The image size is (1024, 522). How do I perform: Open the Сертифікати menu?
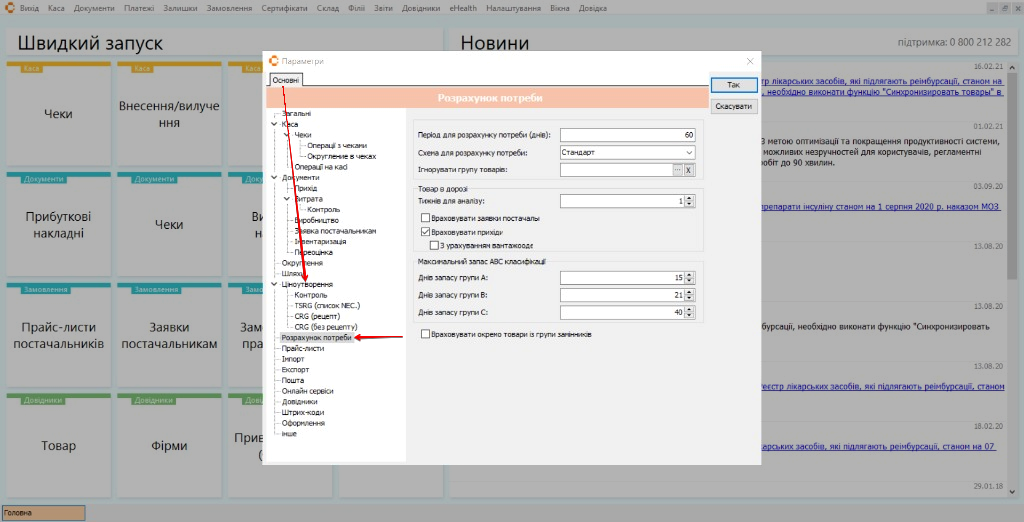pos(284,8)
